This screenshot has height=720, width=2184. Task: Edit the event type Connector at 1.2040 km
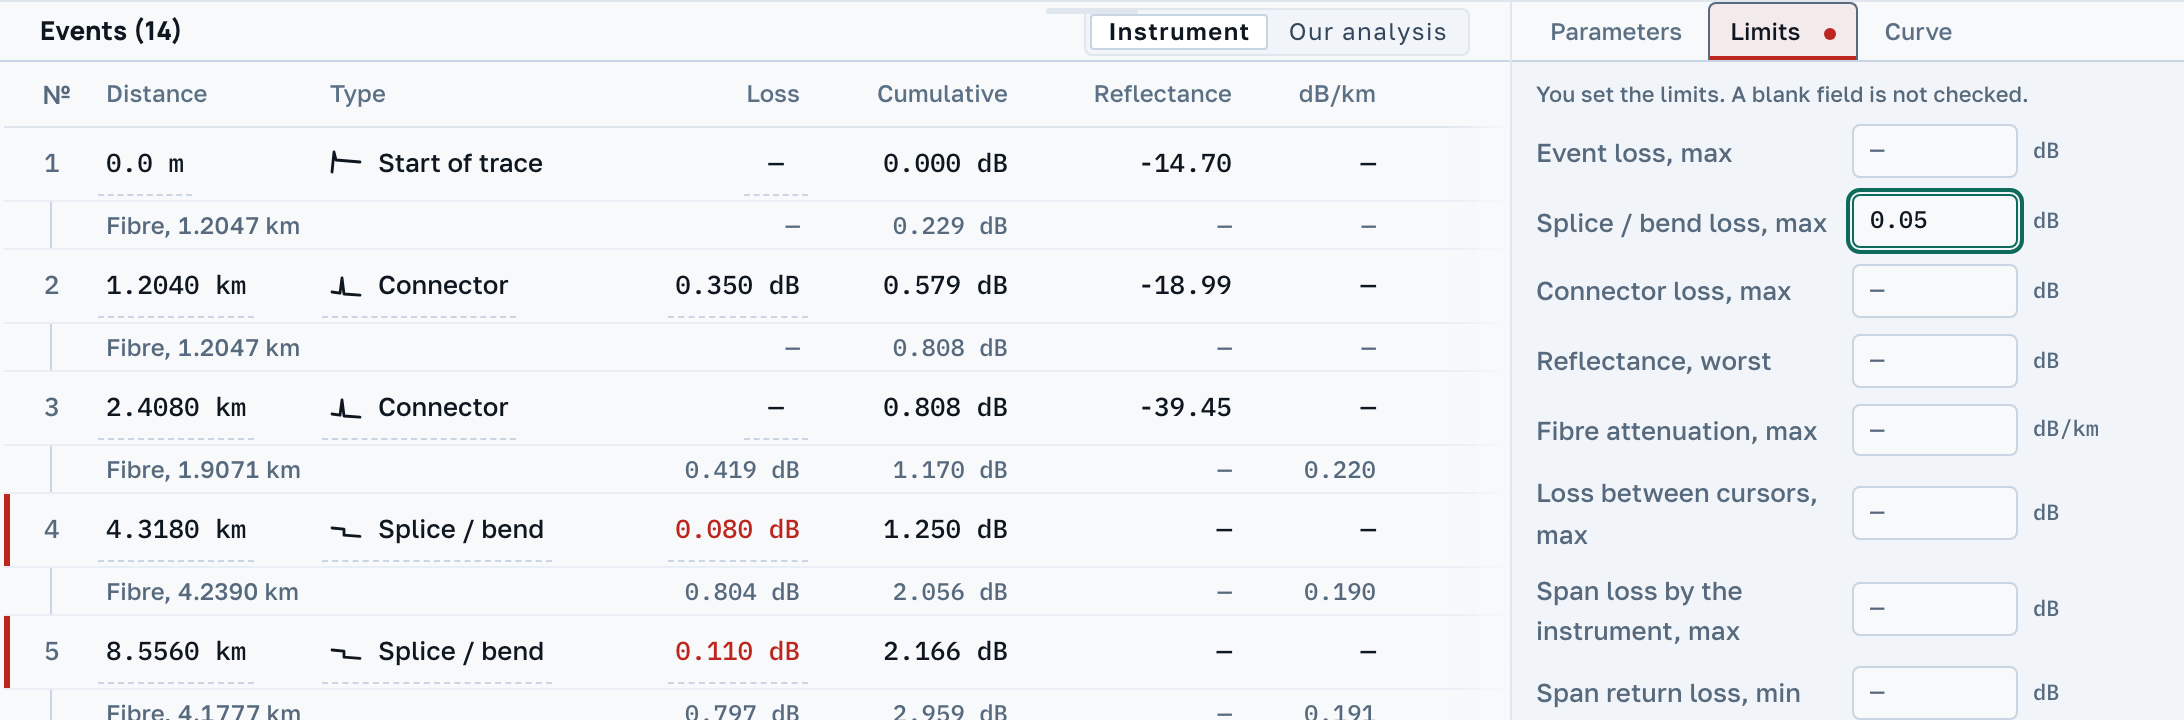pyautogui.click(x=419, y=286)
